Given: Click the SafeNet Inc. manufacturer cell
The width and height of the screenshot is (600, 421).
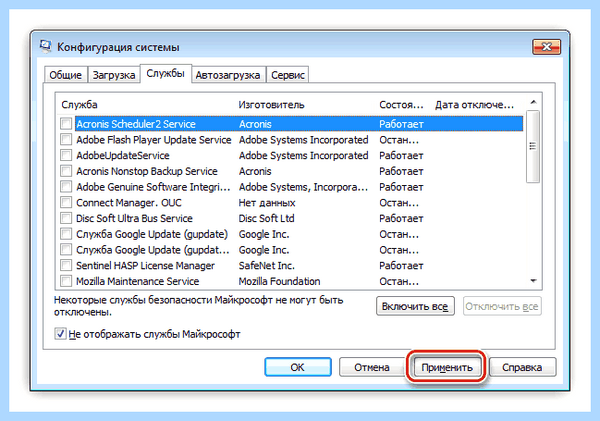Looking at the screenshot, I should (x=266, y=265).
